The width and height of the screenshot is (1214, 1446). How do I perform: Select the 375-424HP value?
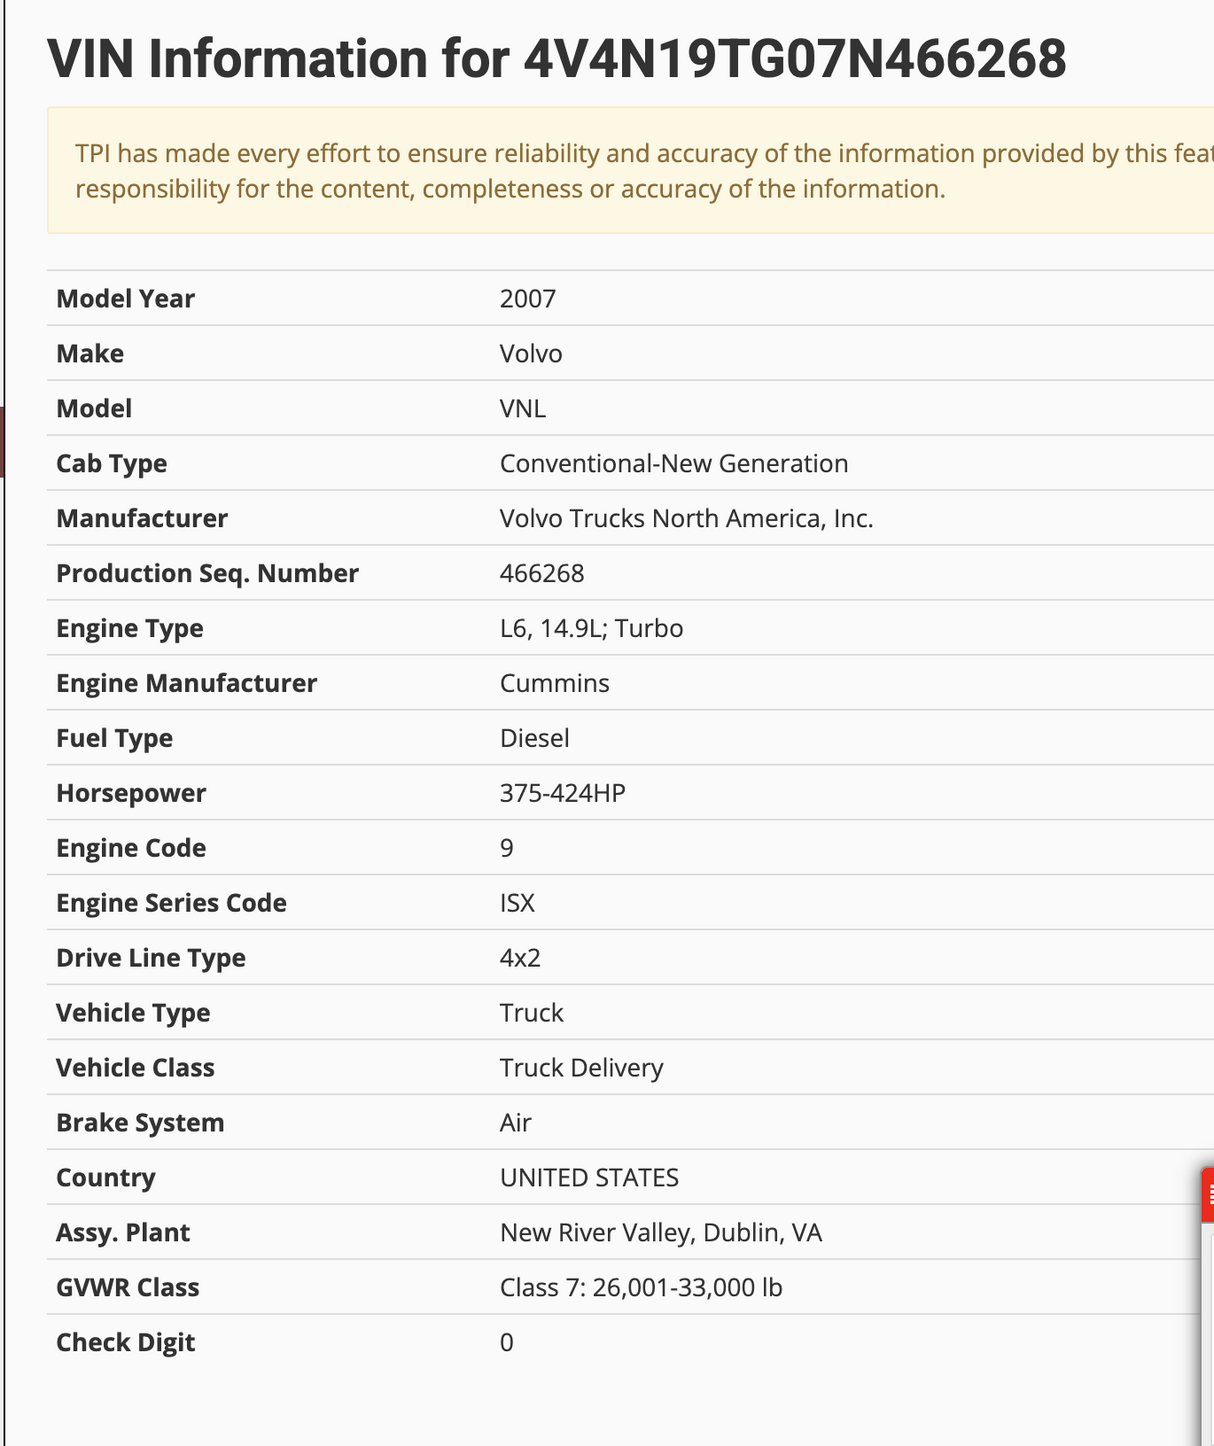click(563, 794)
